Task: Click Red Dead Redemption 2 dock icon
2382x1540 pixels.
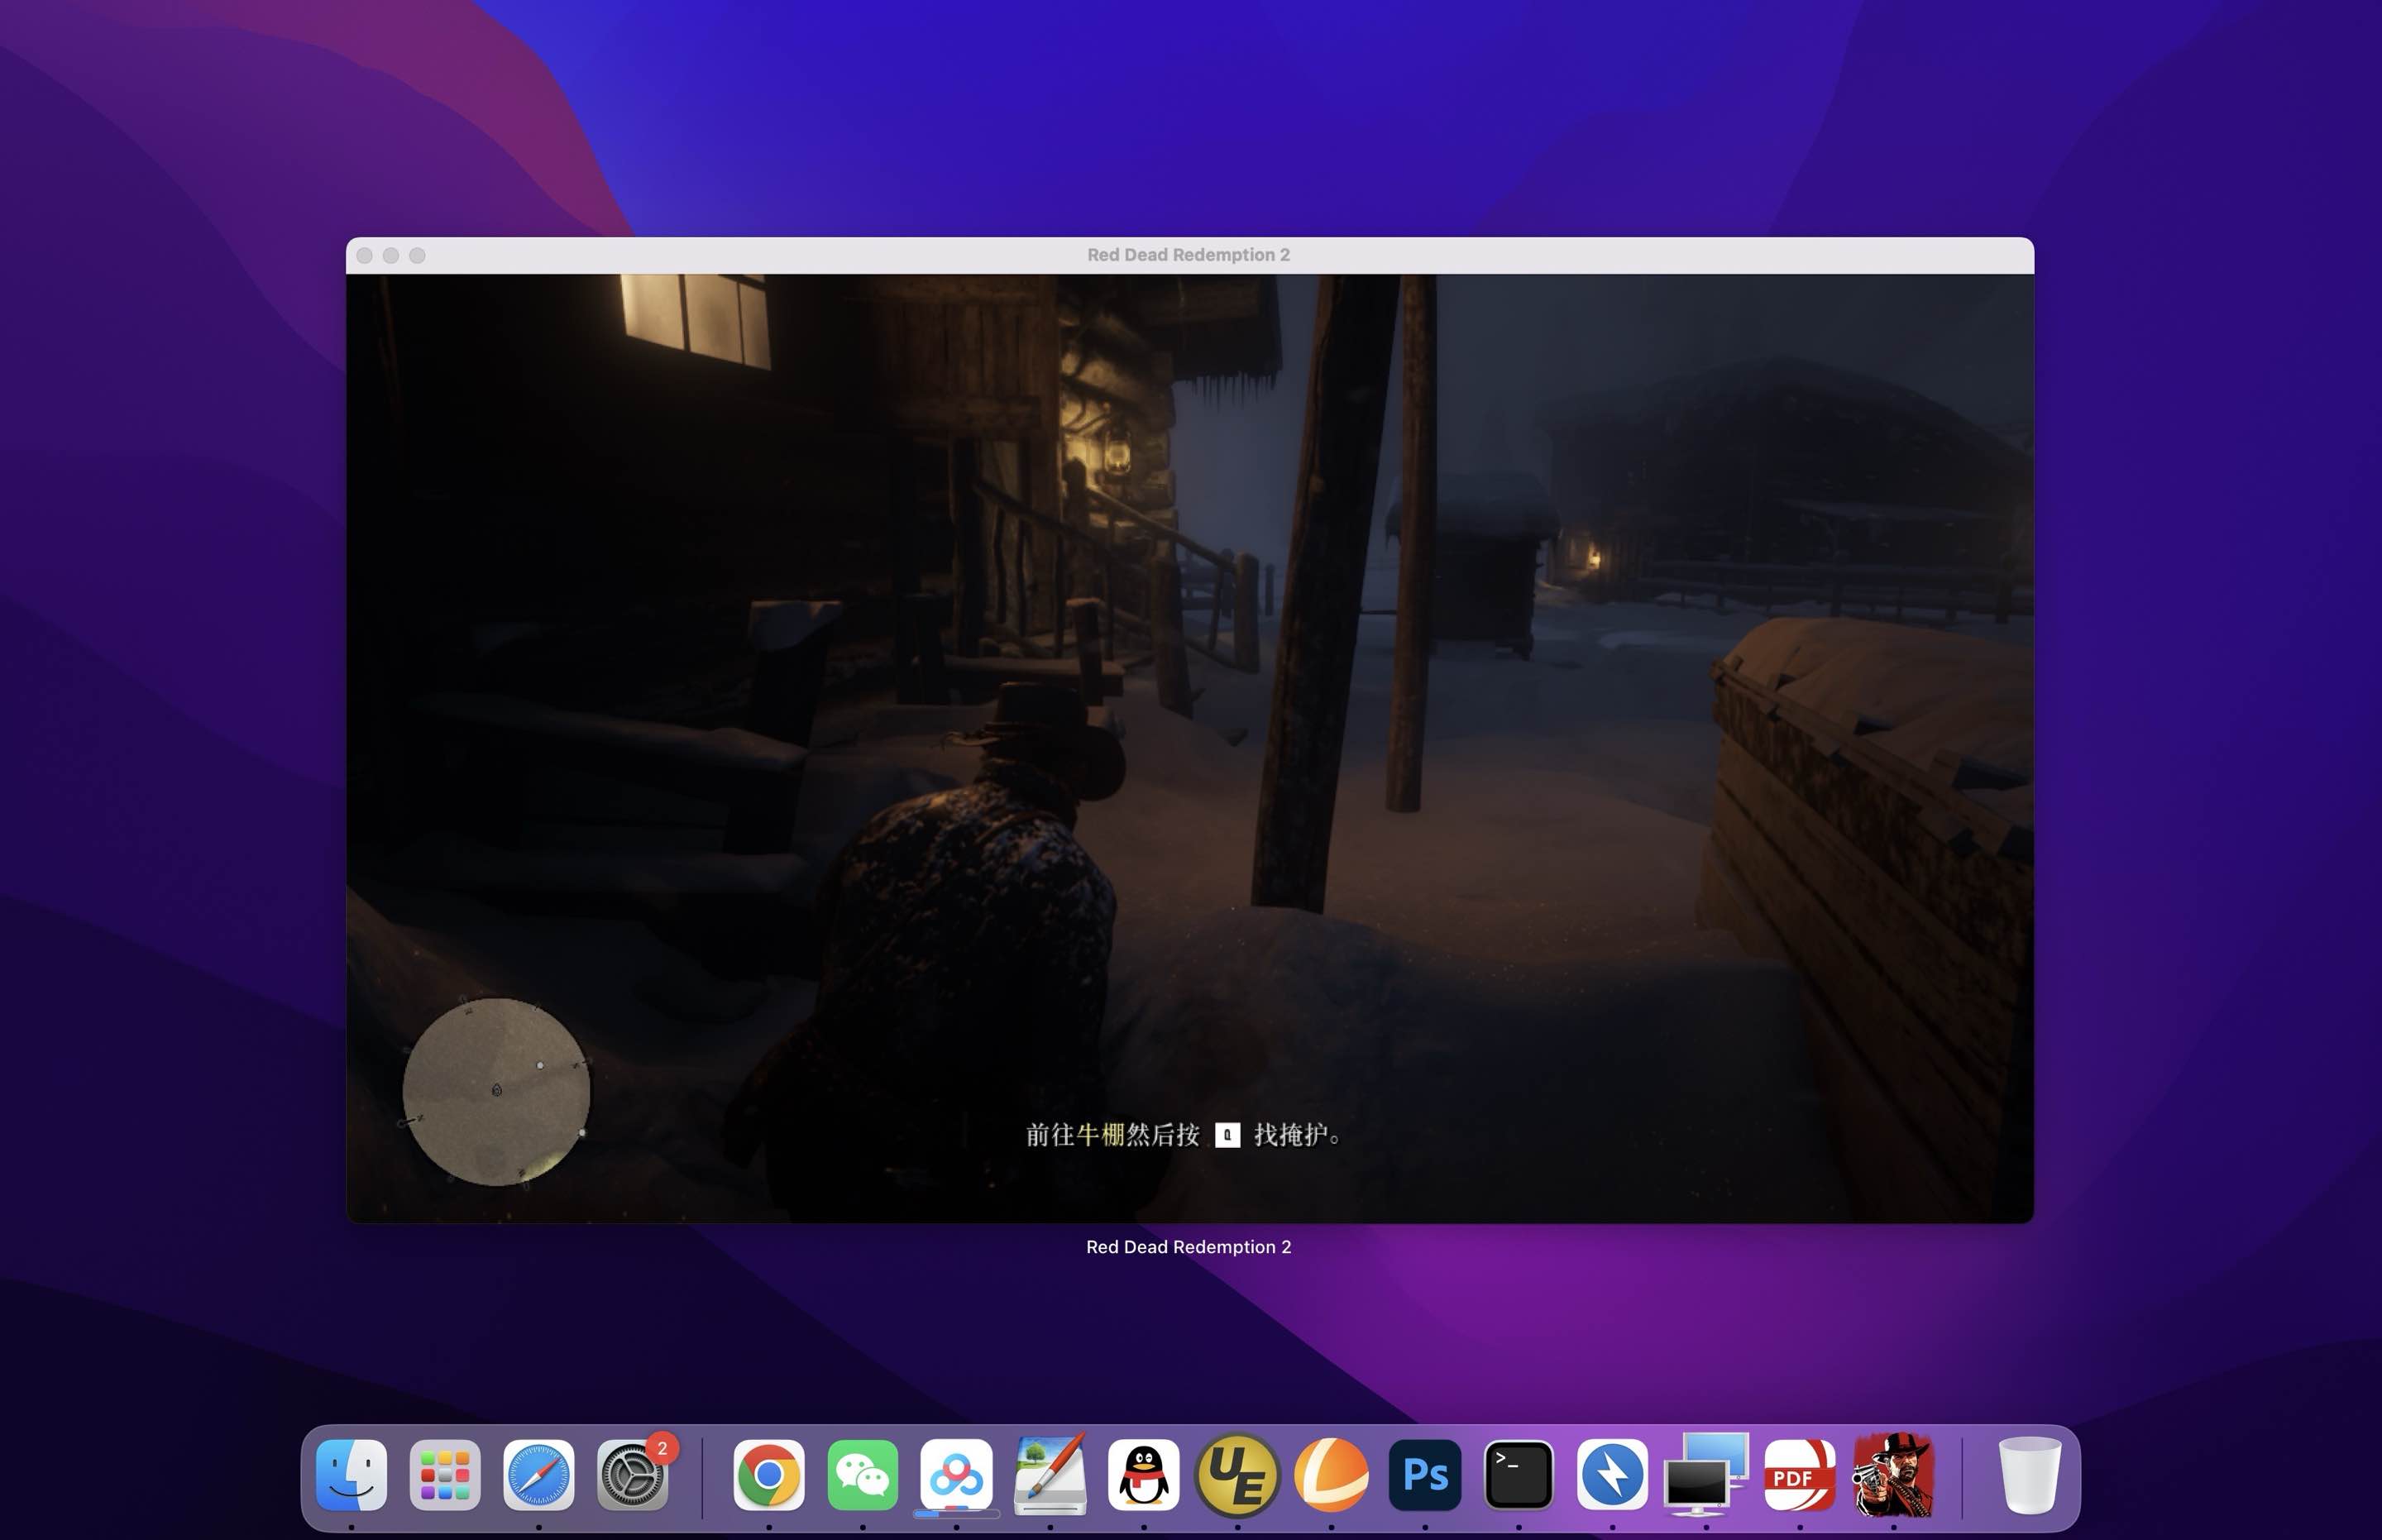Action: (x=1893, y=1474)
